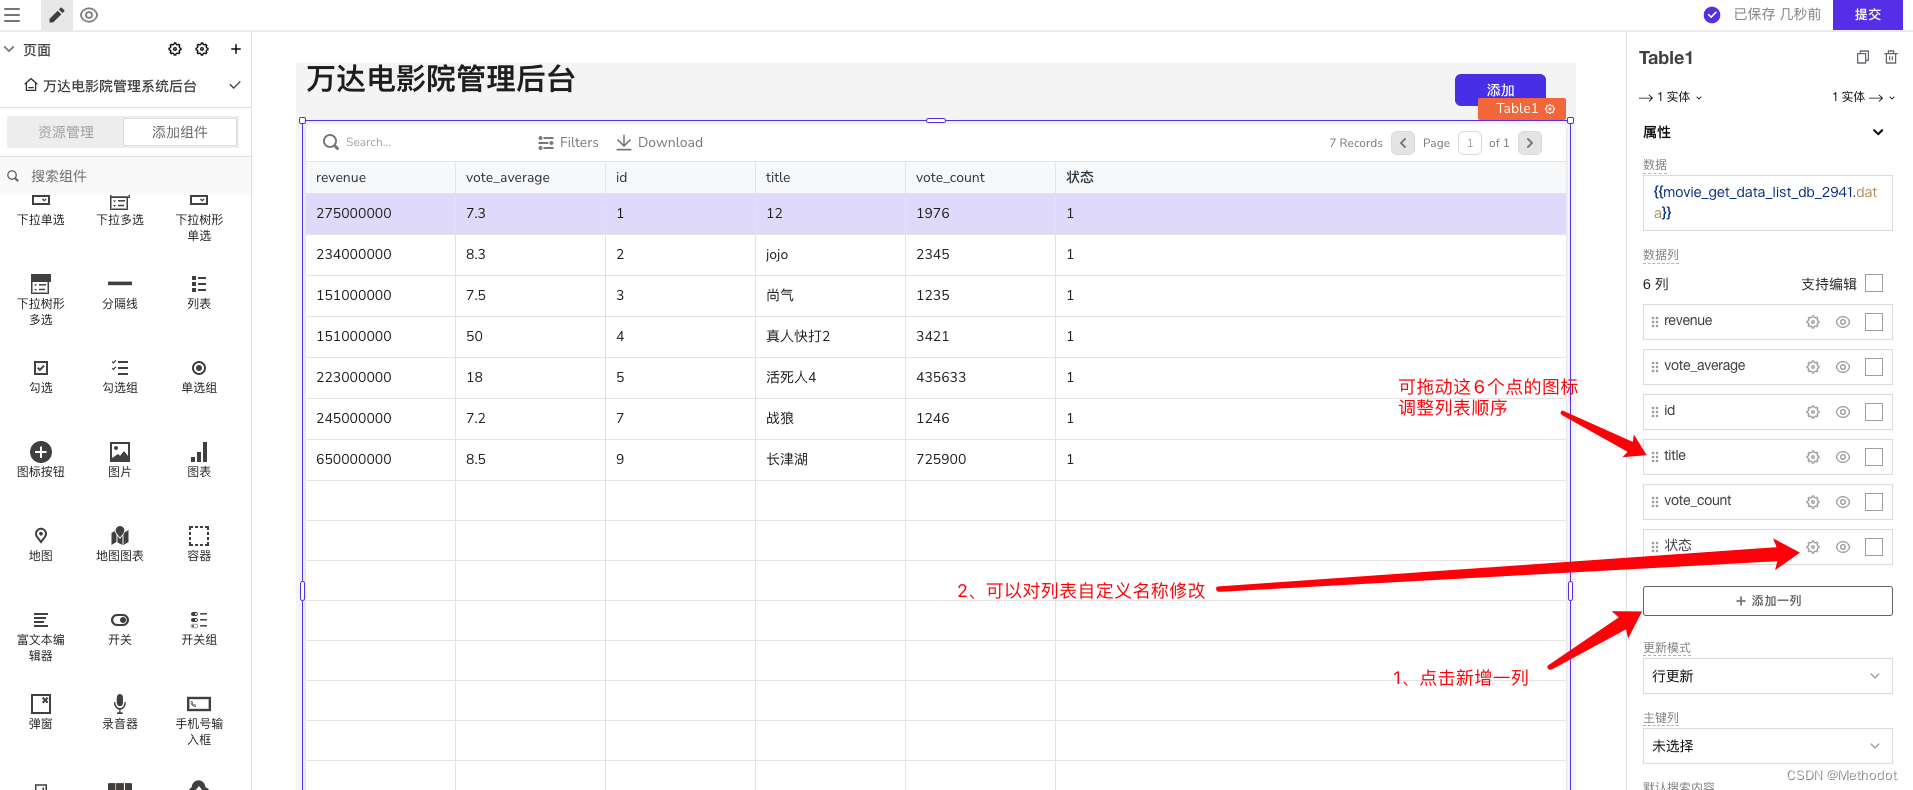Open the hamburger menu at top left

click(12, 15)
